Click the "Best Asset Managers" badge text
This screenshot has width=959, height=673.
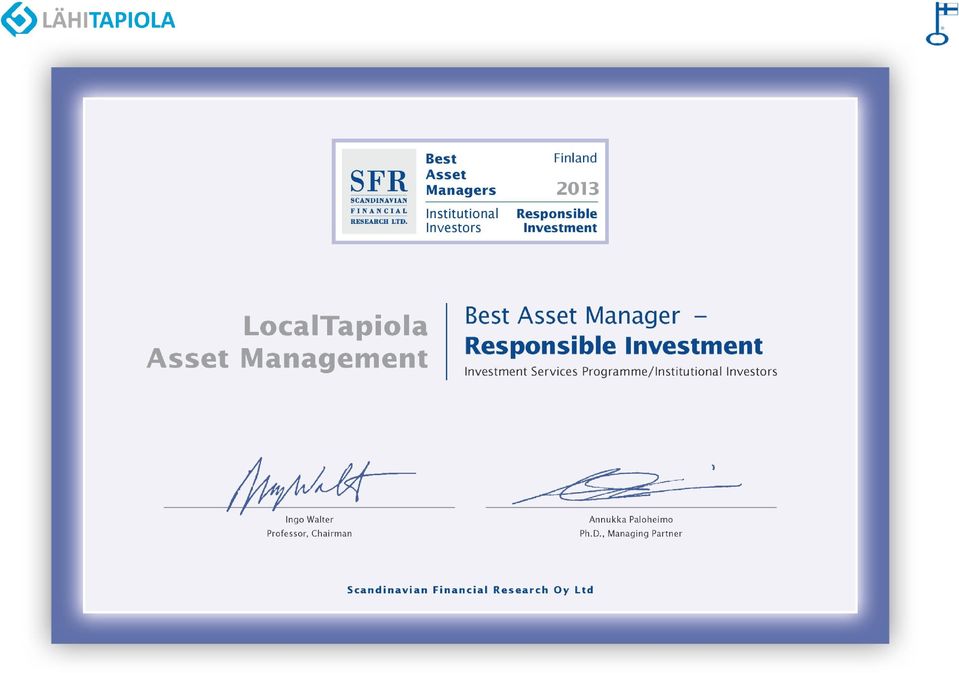coord(461,174)
